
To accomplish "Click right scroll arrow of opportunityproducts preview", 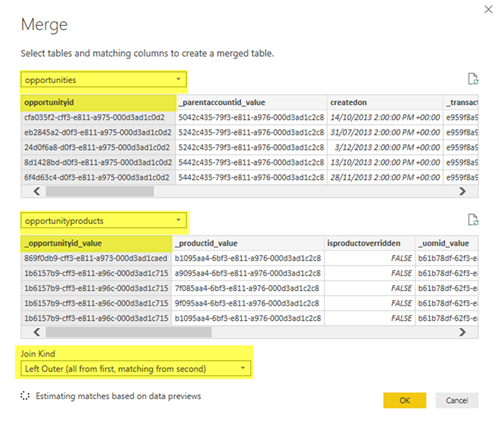I will click(462, 332).
